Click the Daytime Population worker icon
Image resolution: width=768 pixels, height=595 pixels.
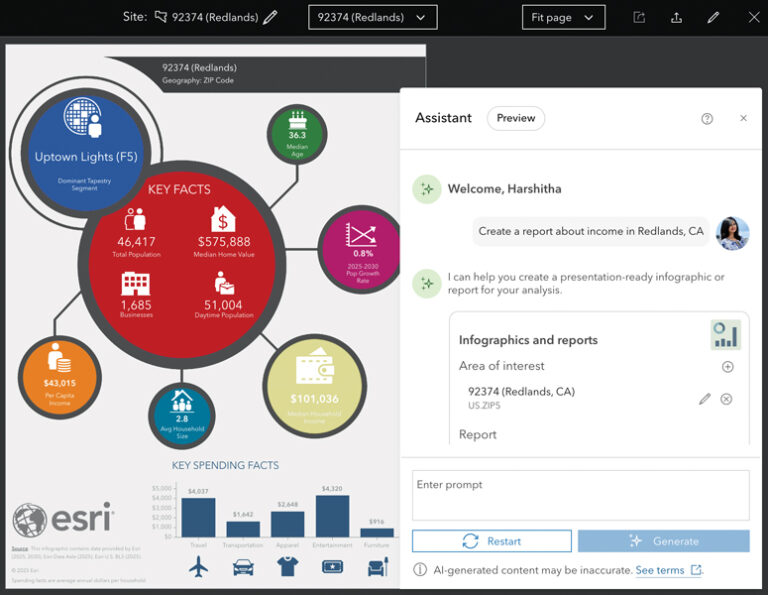[x=224, y=283]
